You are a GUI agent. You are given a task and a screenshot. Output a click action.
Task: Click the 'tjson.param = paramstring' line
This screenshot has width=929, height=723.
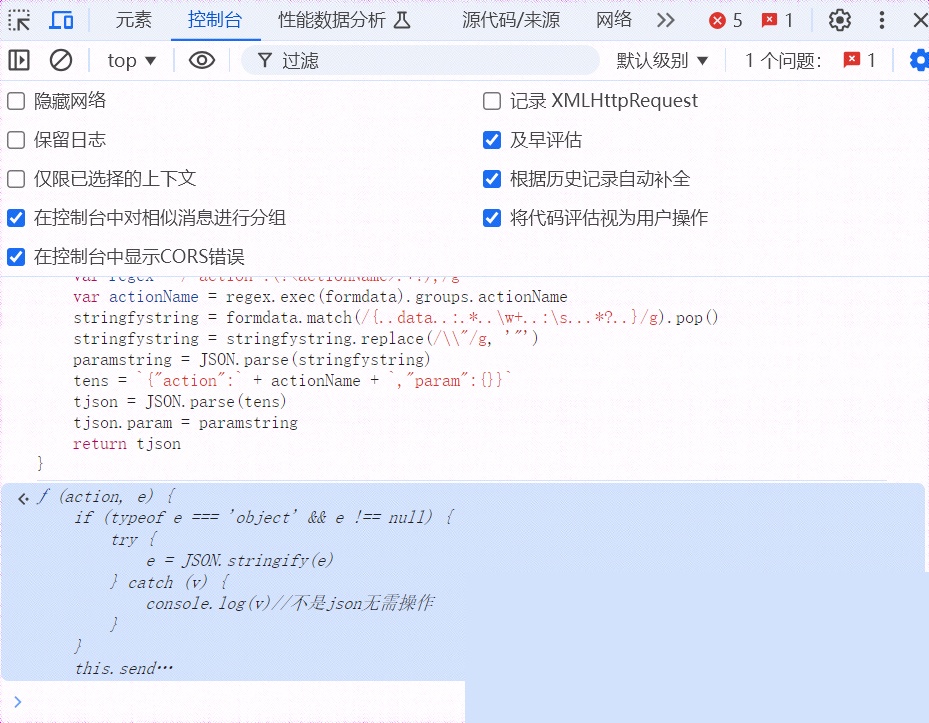(185, 423)
